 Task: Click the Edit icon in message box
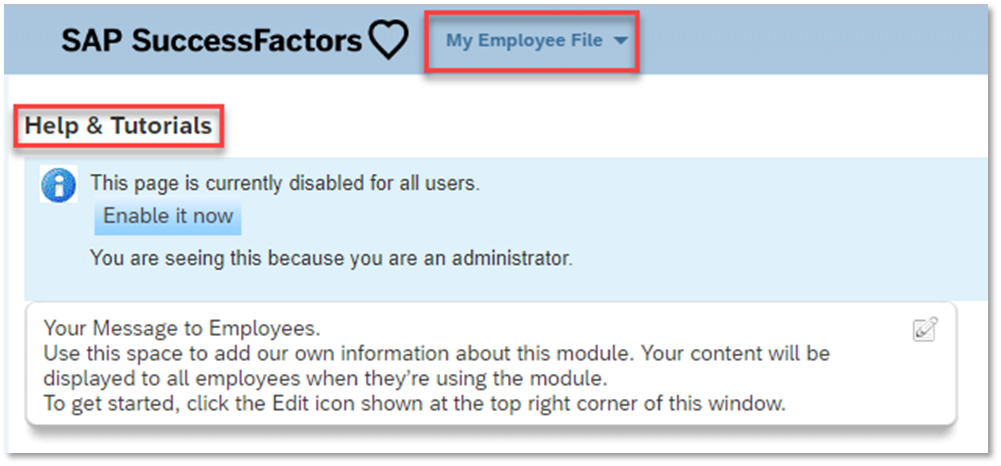click(925, 329)
